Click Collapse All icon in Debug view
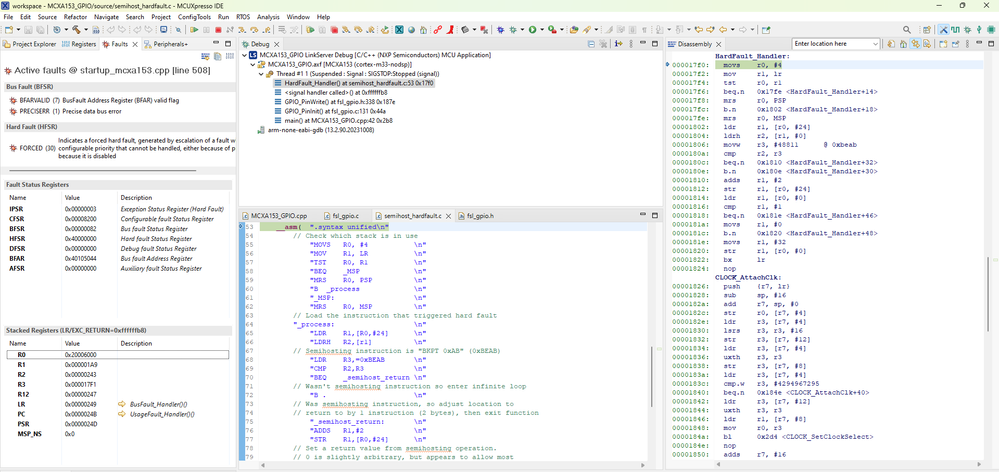The image size is (999, 472). pyautogui.click(x=591, y=44)
